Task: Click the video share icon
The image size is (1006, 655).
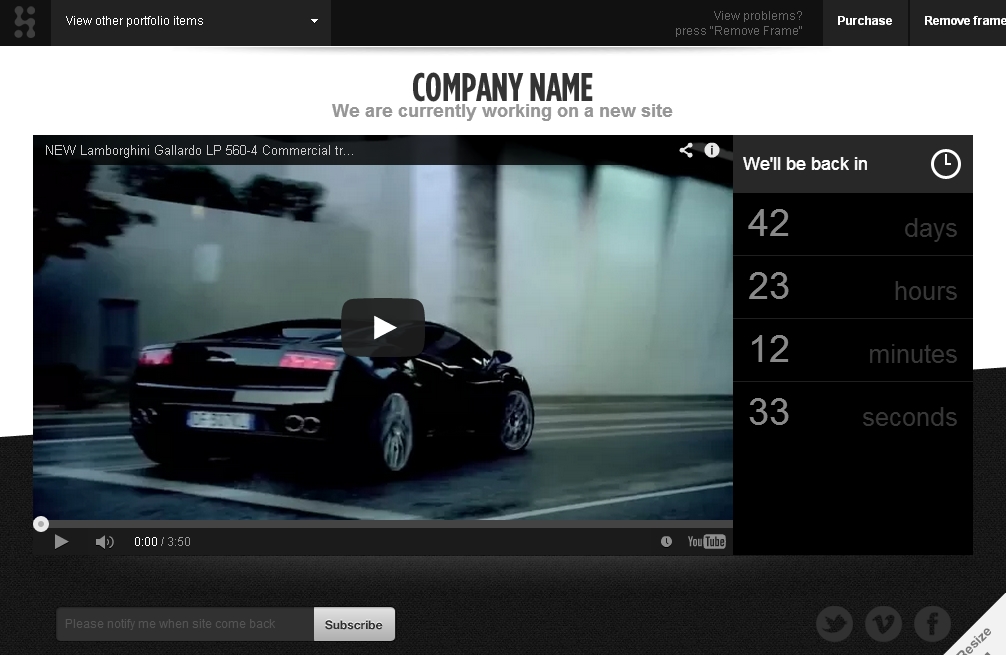Action: tap(686, 150)
